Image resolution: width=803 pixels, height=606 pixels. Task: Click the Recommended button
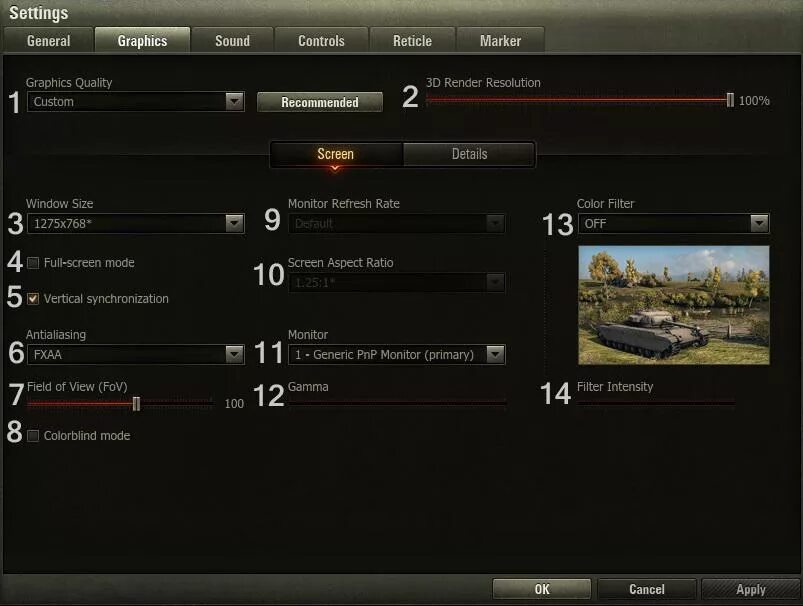(x=320, y=102)
